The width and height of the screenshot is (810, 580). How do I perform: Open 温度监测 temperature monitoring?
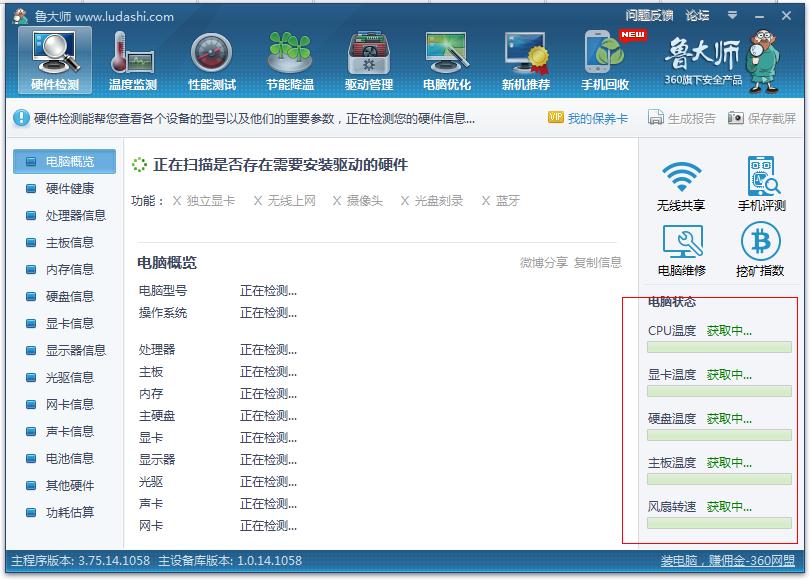pyautogui.click(x=133, y=58)
